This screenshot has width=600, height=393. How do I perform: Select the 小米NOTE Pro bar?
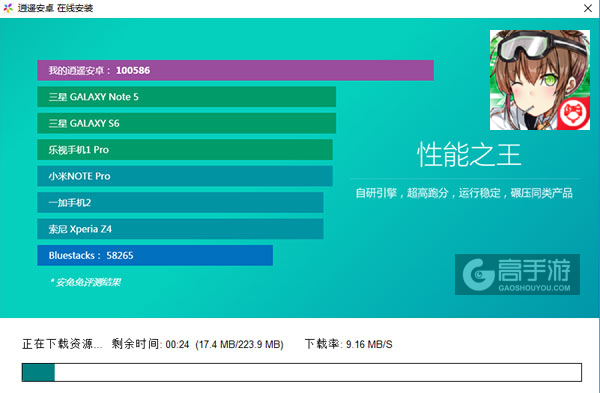tap(185, 176)
